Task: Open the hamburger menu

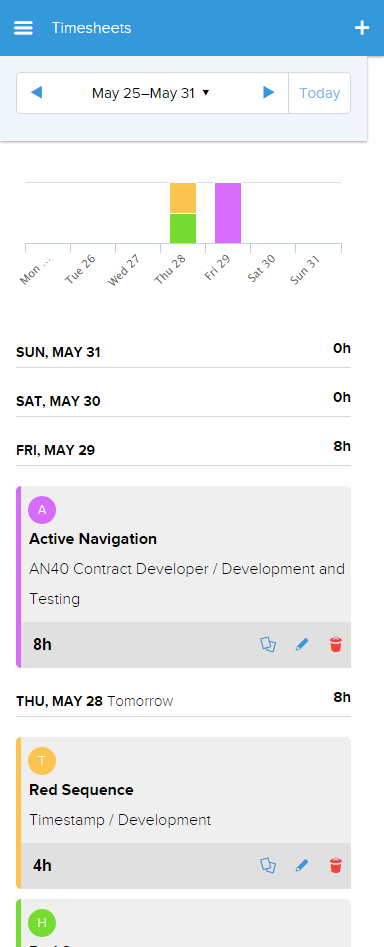Action: point(24,28)
